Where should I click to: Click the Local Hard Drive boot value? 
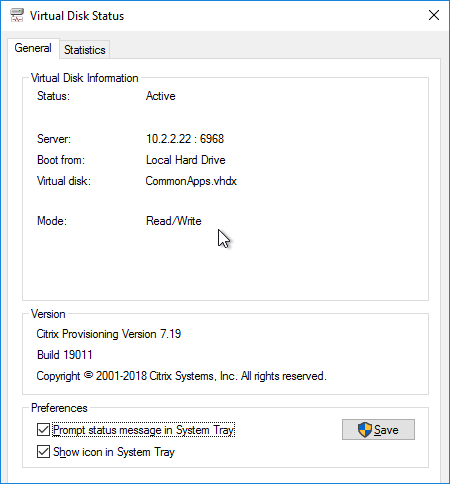[x=186, y=160]
